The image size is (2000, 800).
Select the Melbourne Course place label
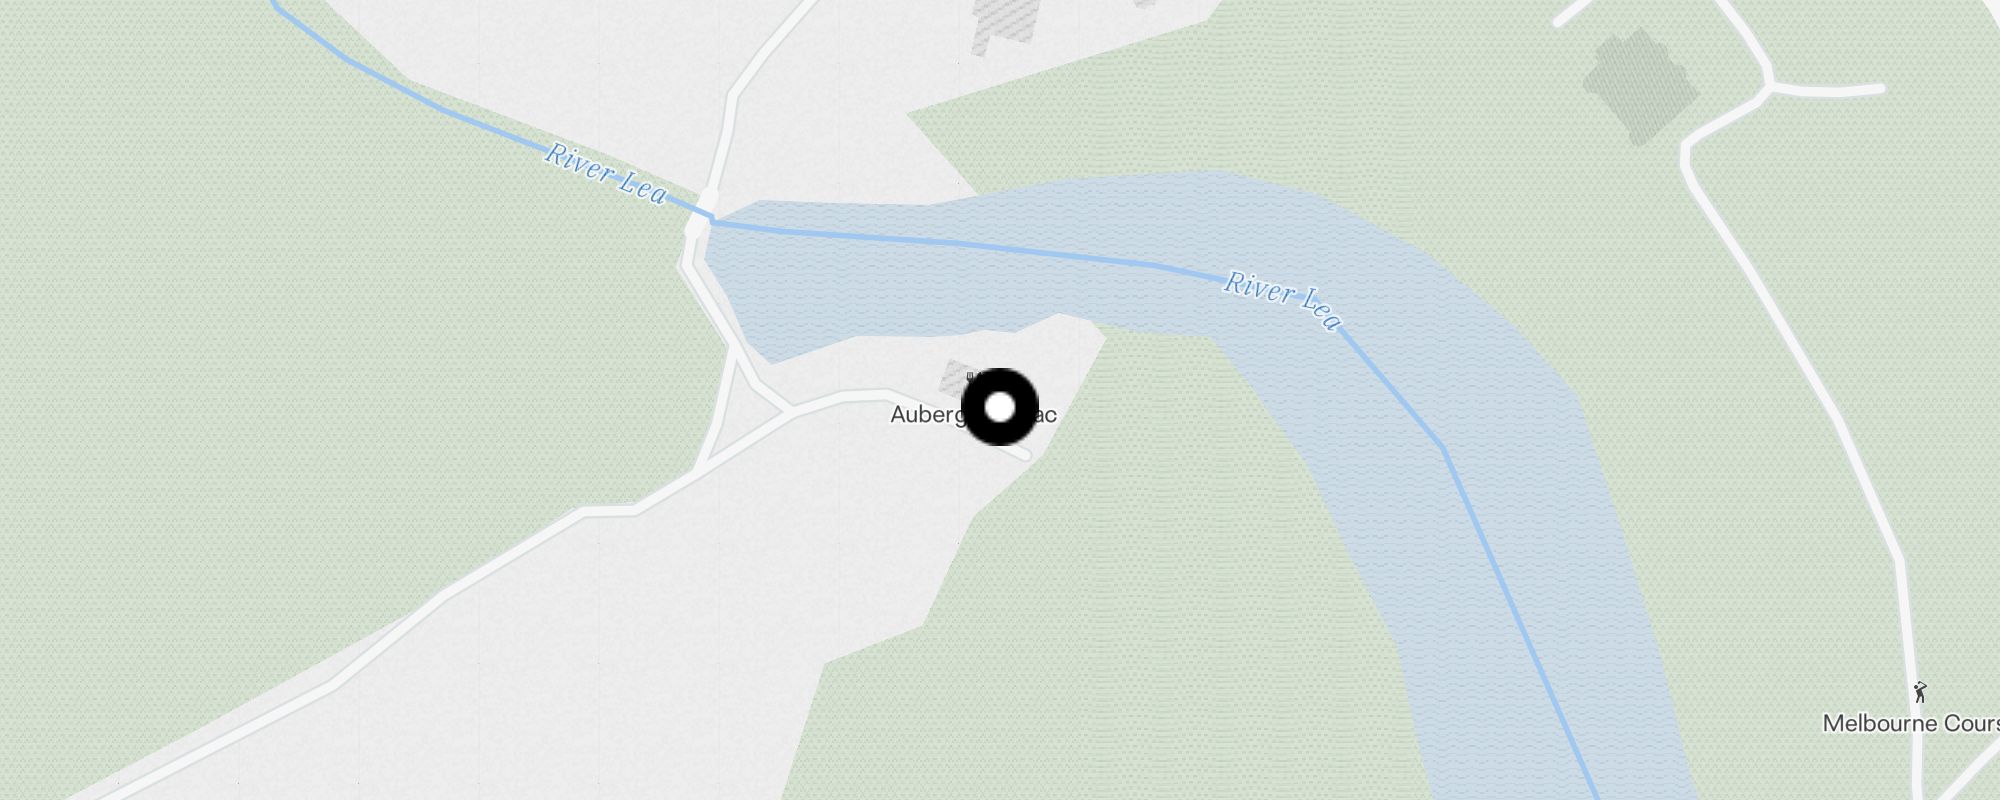[x=1910, y=723]
